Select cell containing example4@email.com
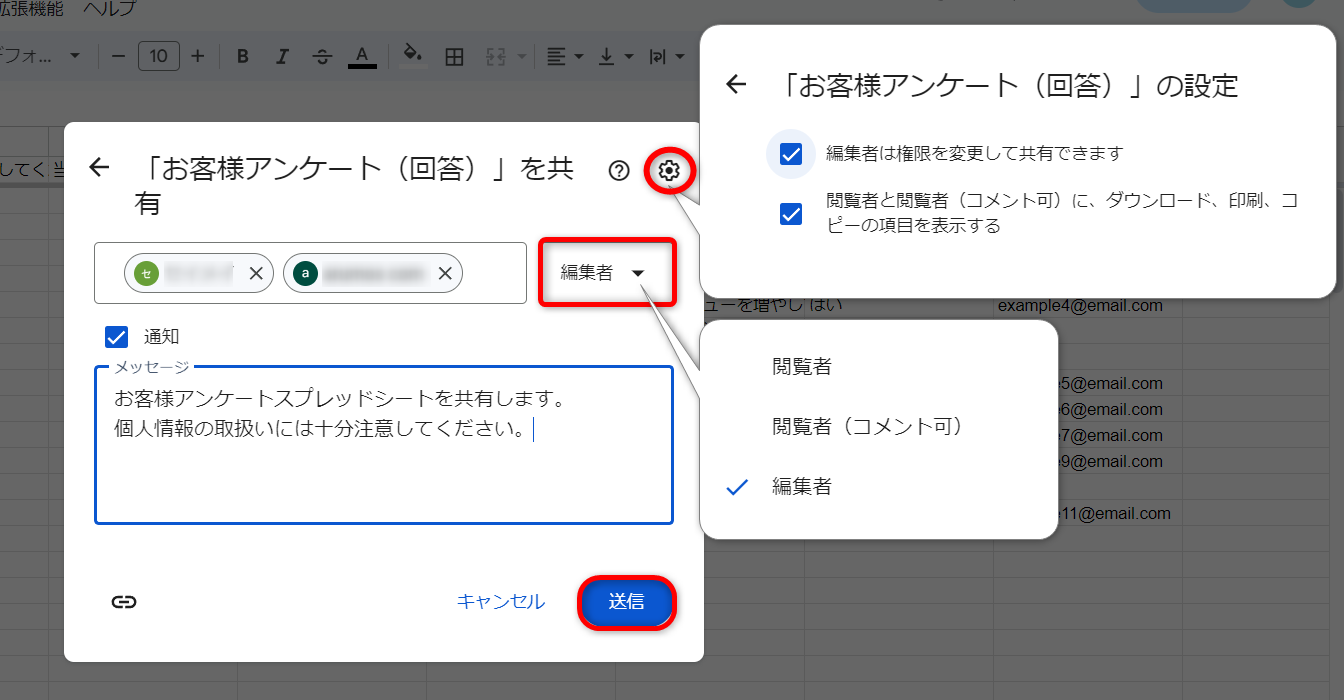 [x=1081, y=305]
